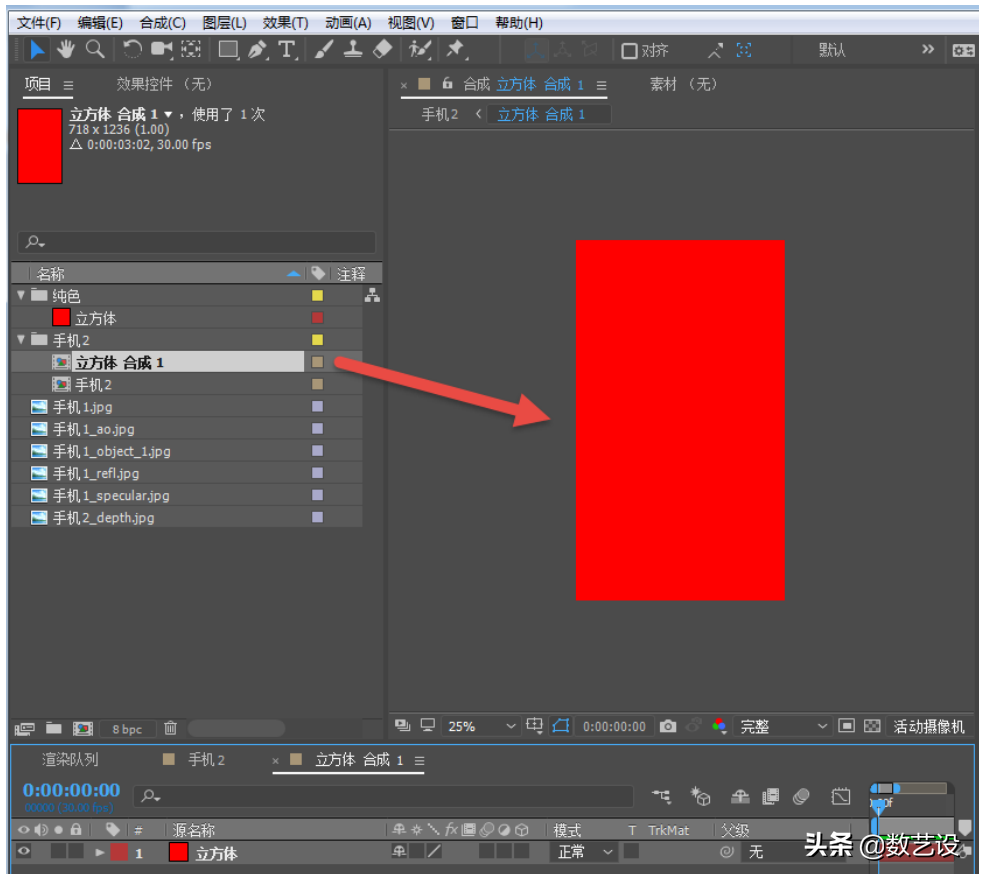Image resolution: width=983 pixels, height=881 pixels.
Task: Delete selected item with trash icon
Action: [170, 728]
